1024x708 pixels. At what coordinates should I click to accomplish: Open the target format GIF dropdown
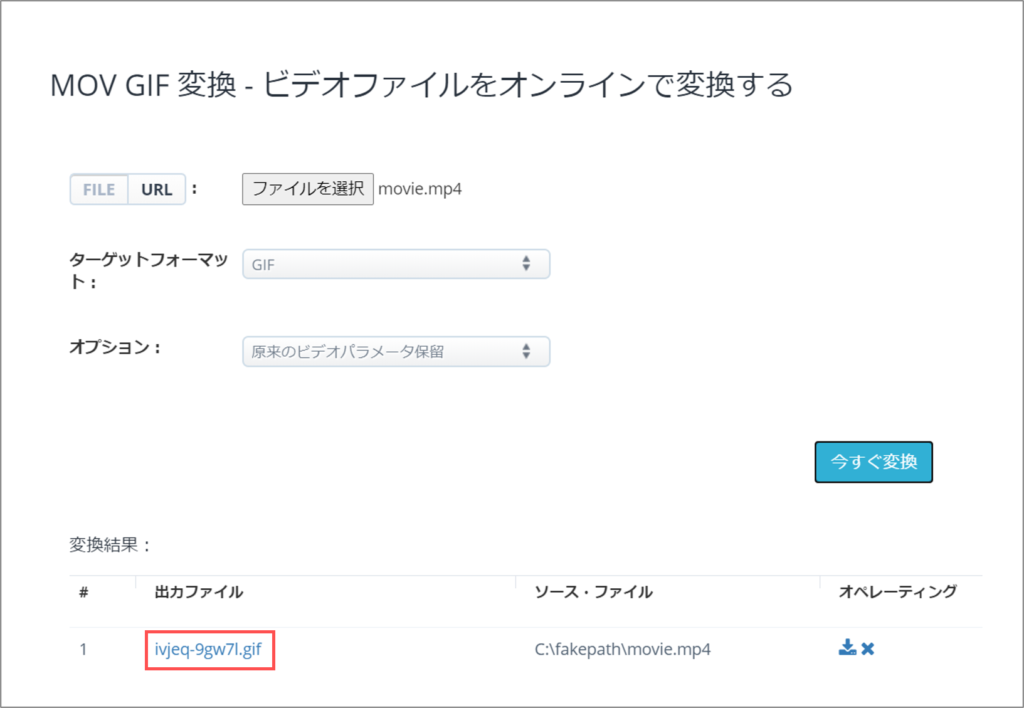pos(396,264)
